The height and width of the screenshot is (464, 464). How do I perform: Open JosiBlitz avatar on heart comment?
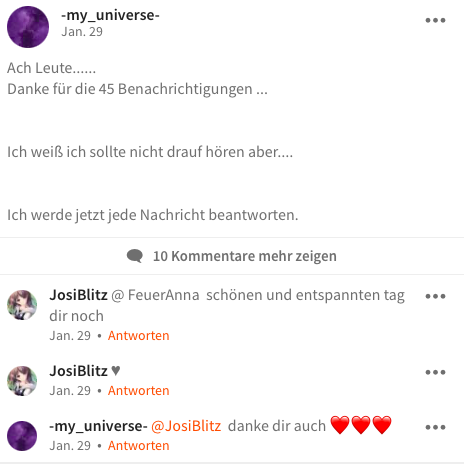[x=22, y=381]
